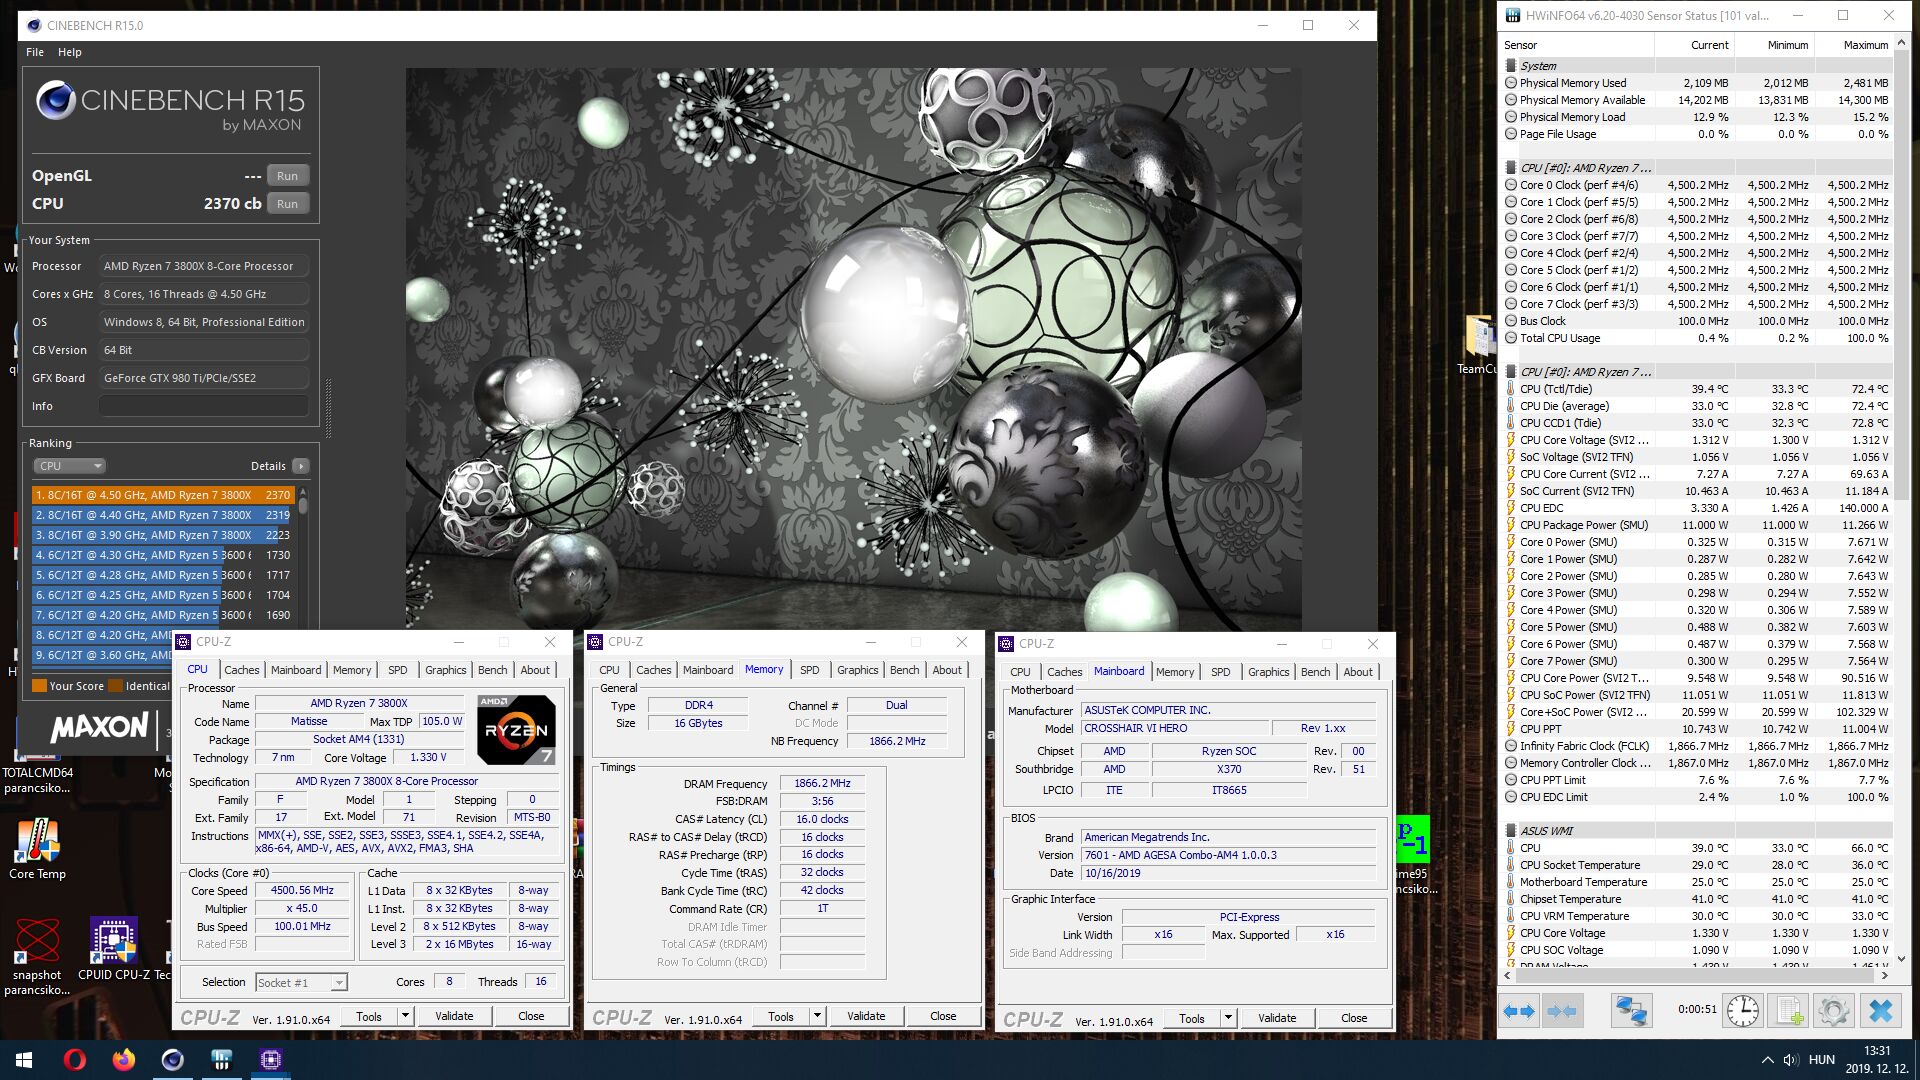This screenshot has width=1920, height=1080.
Task: Run the CPU benchmark
Action: click(287, 204)
